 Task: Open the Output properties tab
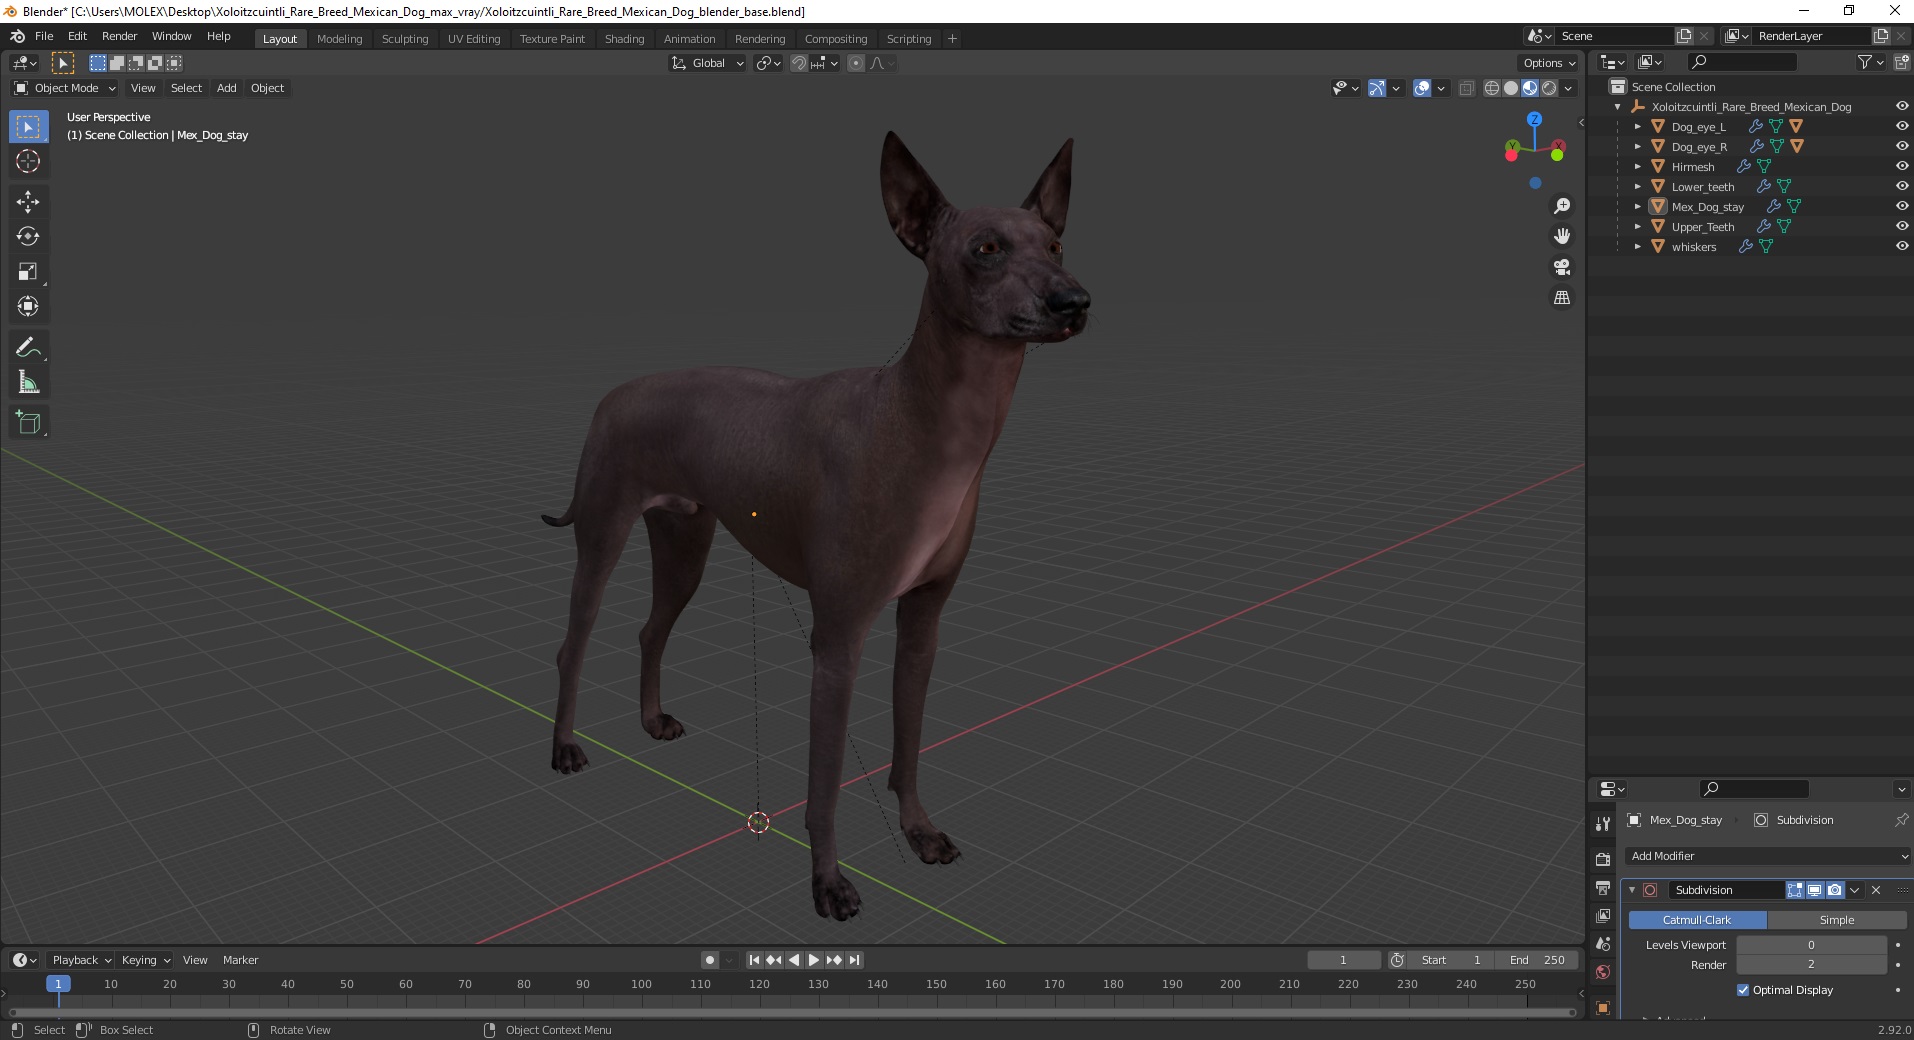click(x=1603, y=888)
